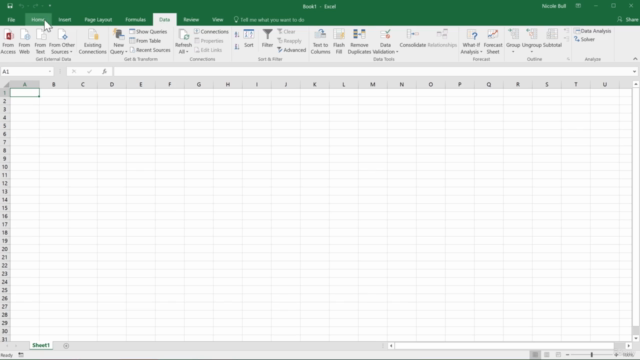Open Existing Connections

[x=92, y=42]
